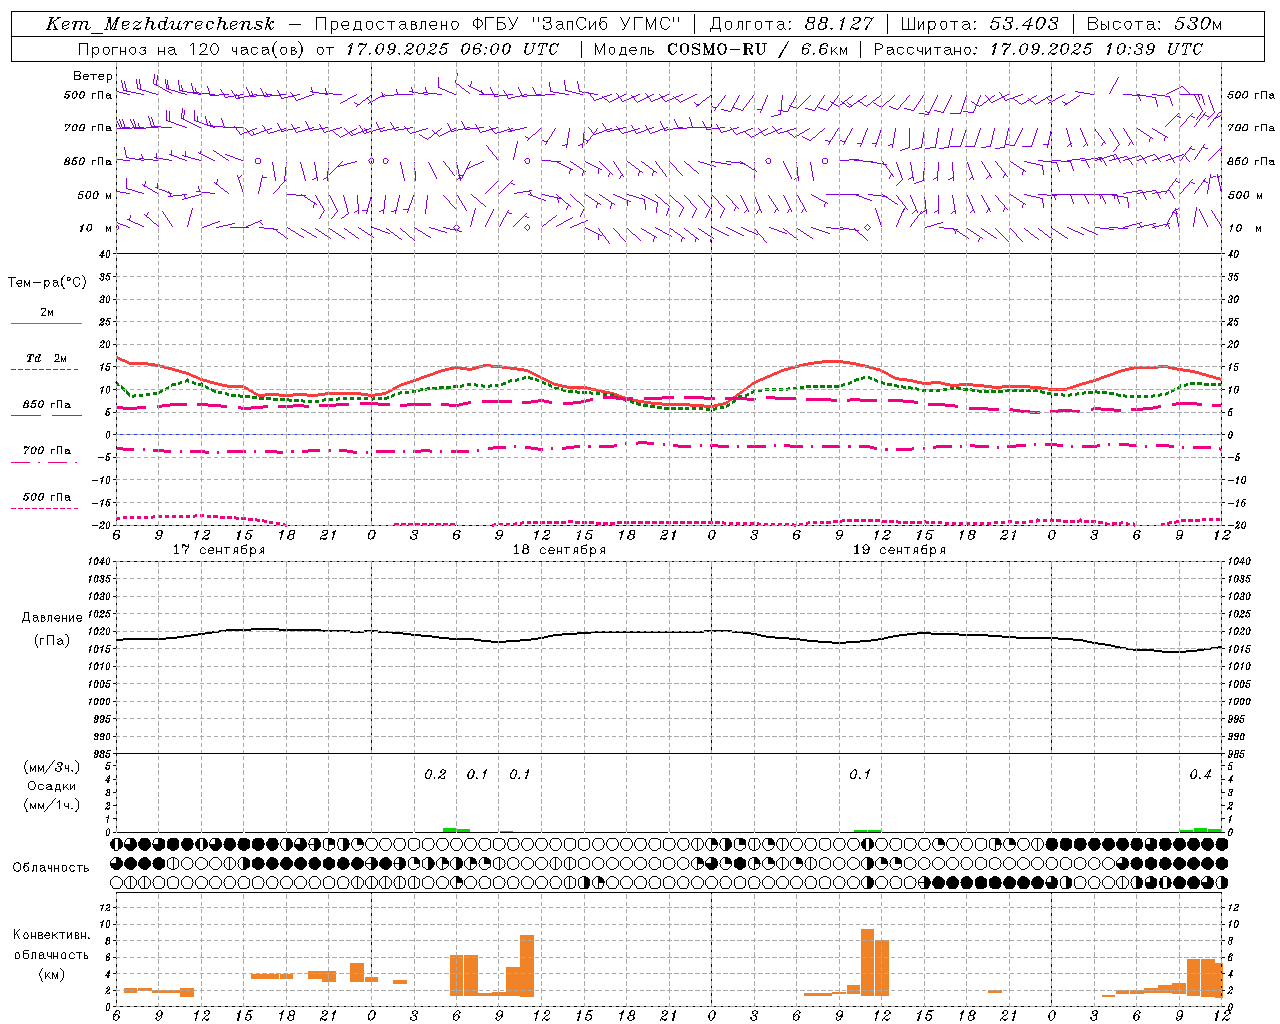Click the 'Широта: 53.403' latitude value

click(980, 24)
